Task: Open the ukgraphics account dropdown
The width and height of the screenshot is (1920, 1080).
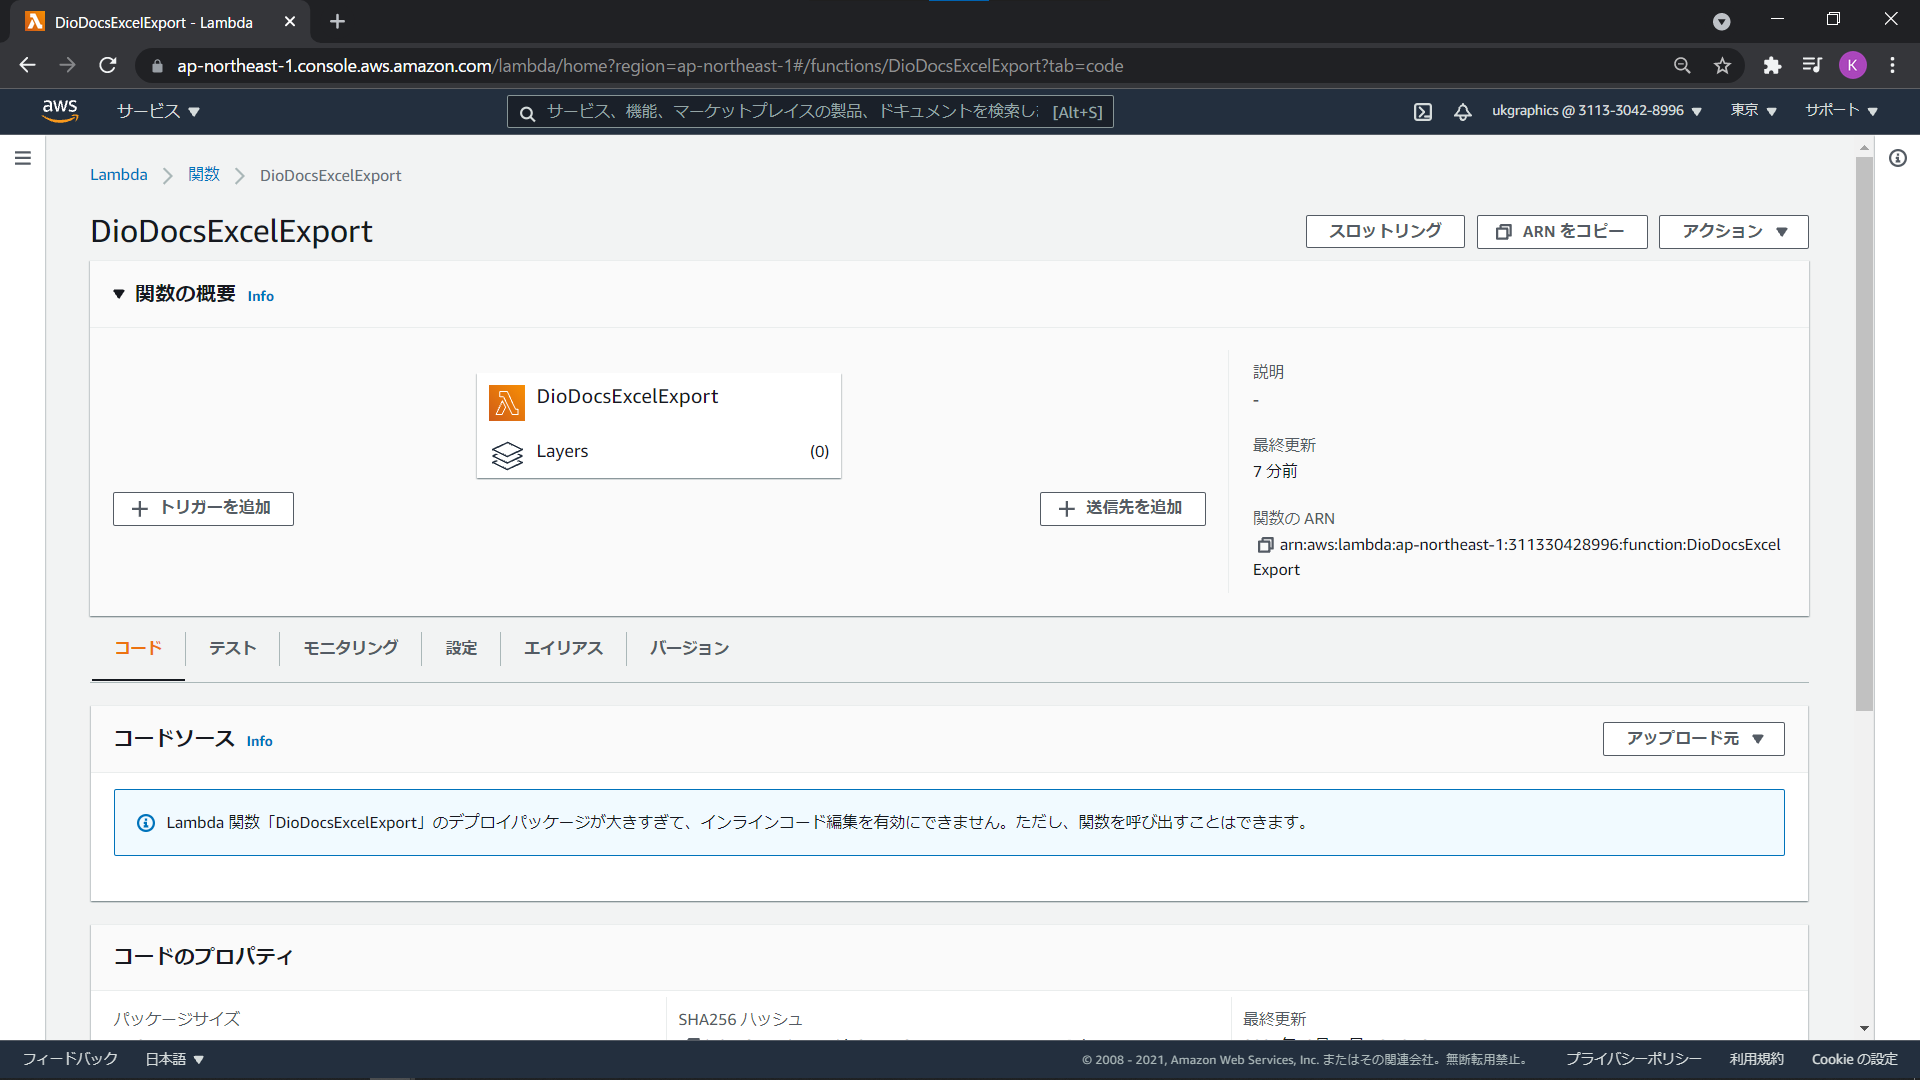Action: (1597, 111)
